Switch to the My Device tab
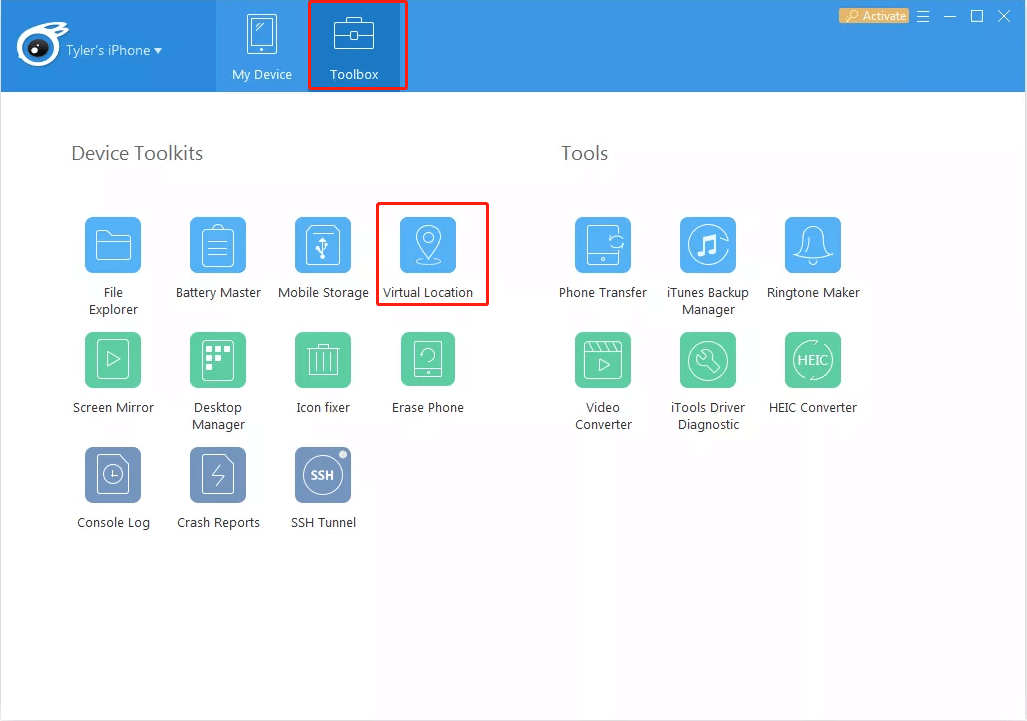The width and height of the screenshot is (1027, 721). 261,45
